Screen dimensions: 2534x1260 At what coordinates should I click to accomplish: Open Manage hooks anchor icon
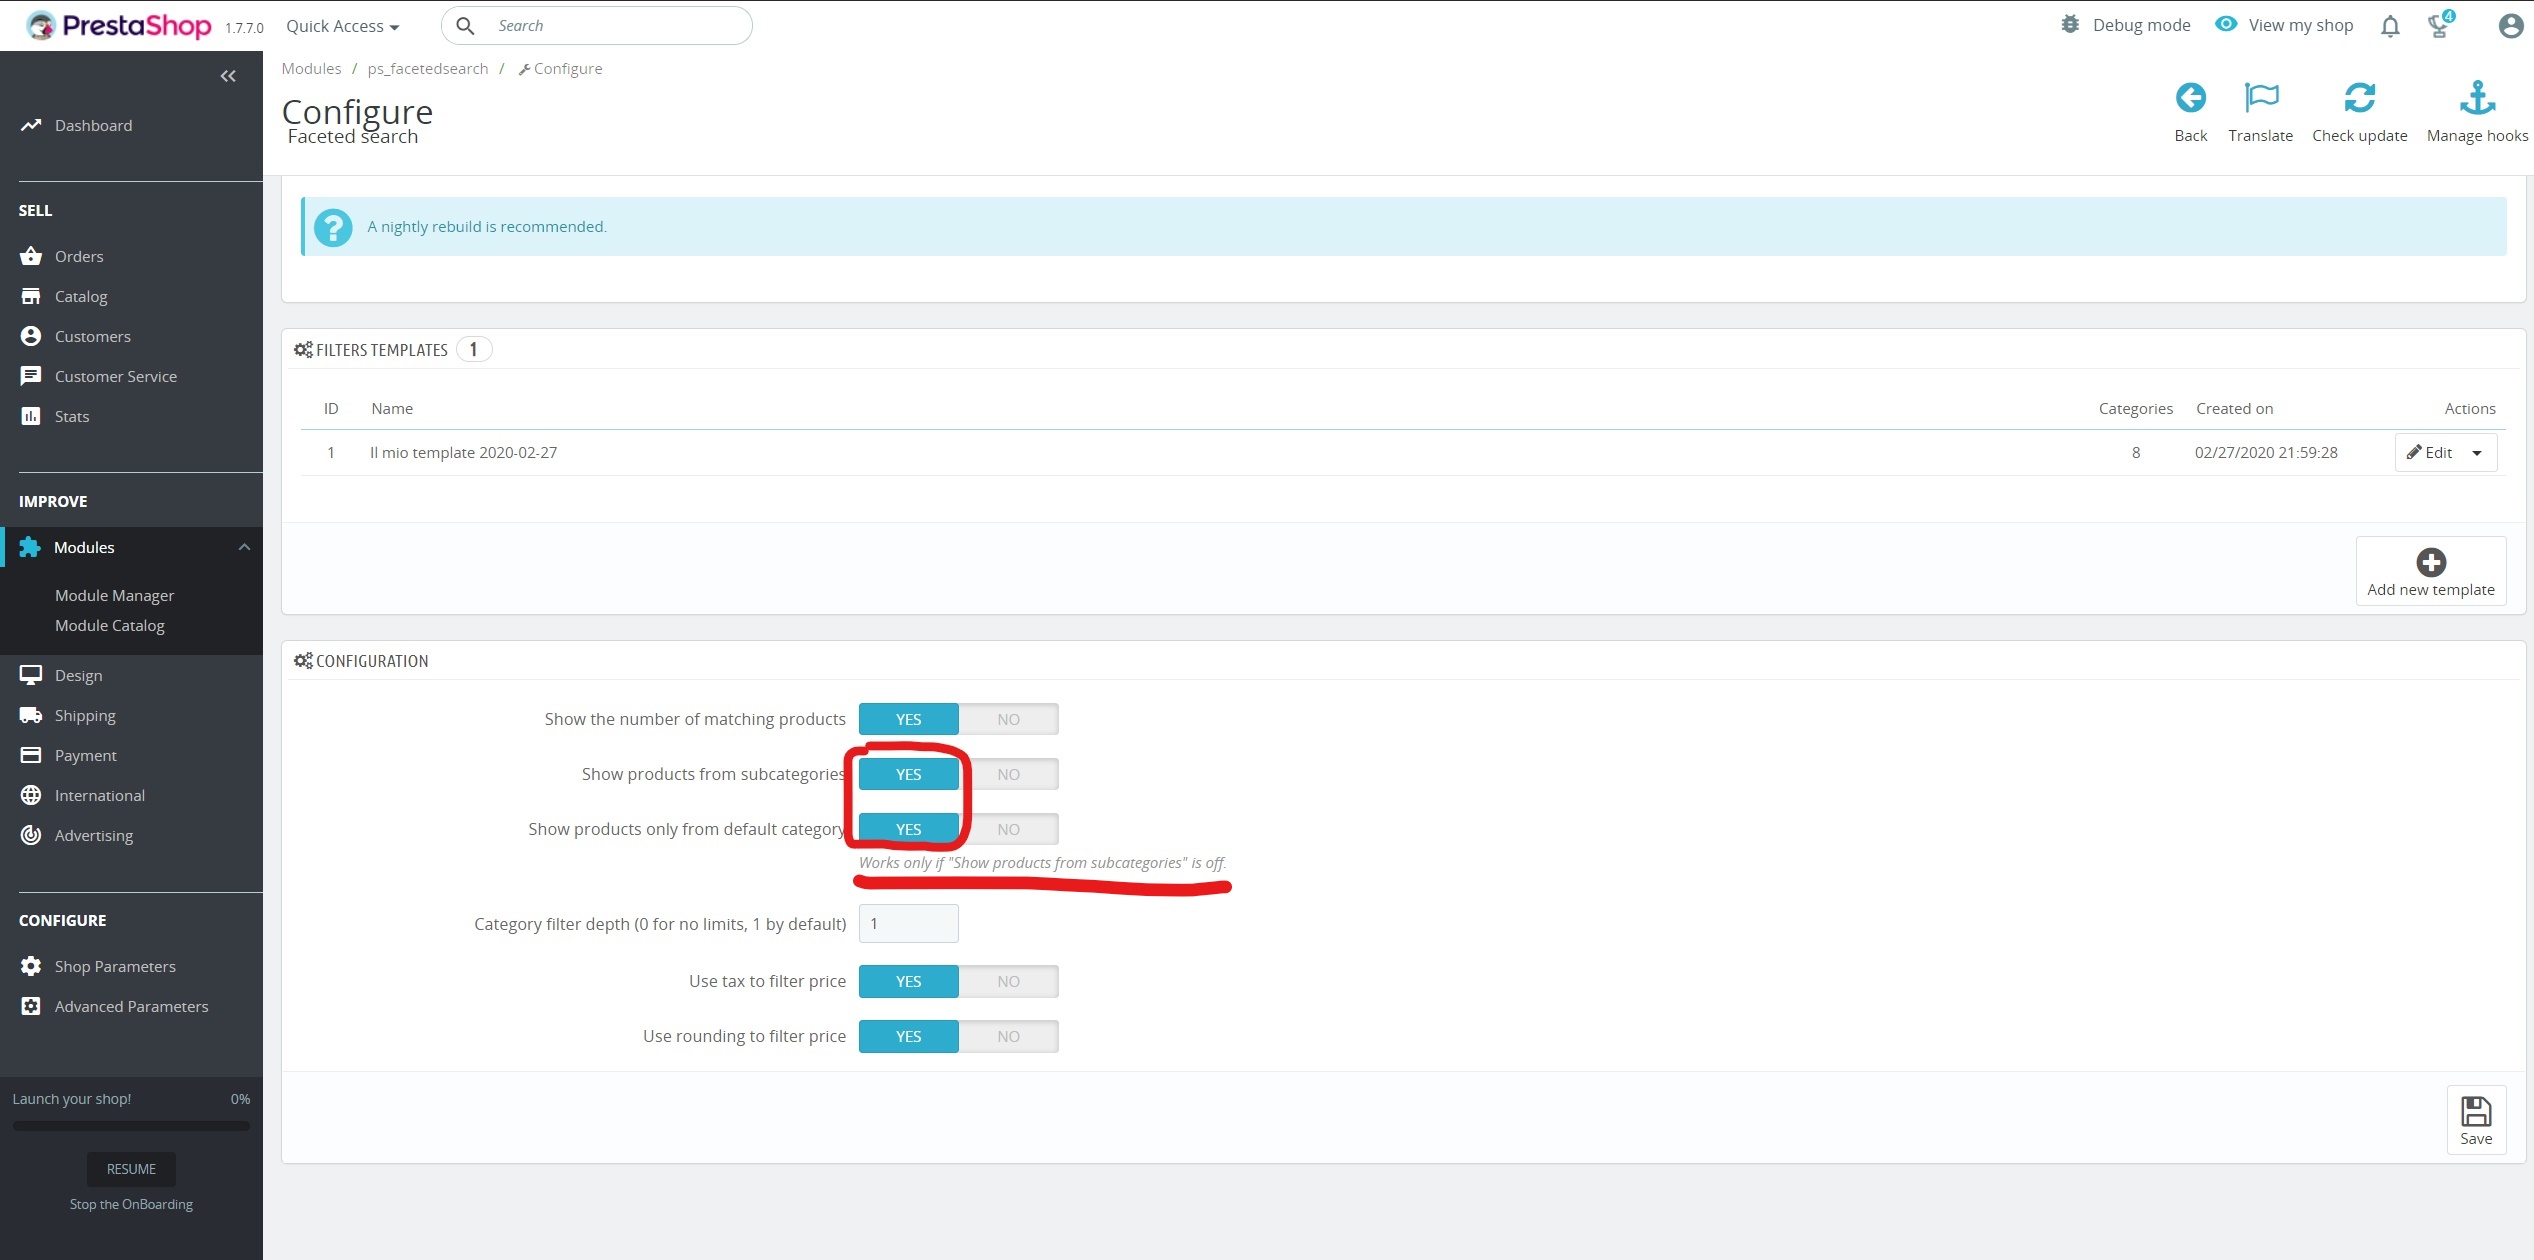click(2477, 98)
